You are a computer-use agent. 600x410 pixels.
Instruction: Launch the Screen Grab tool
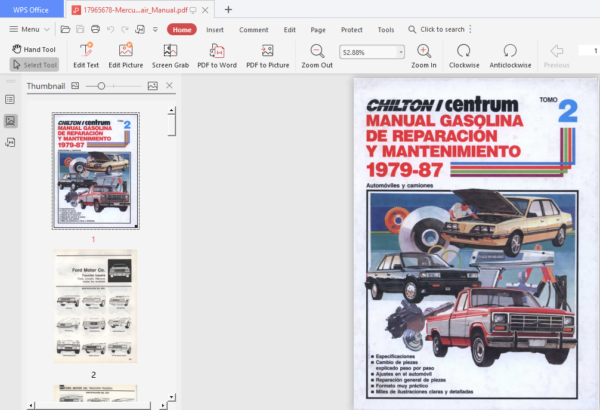[170, 56]
